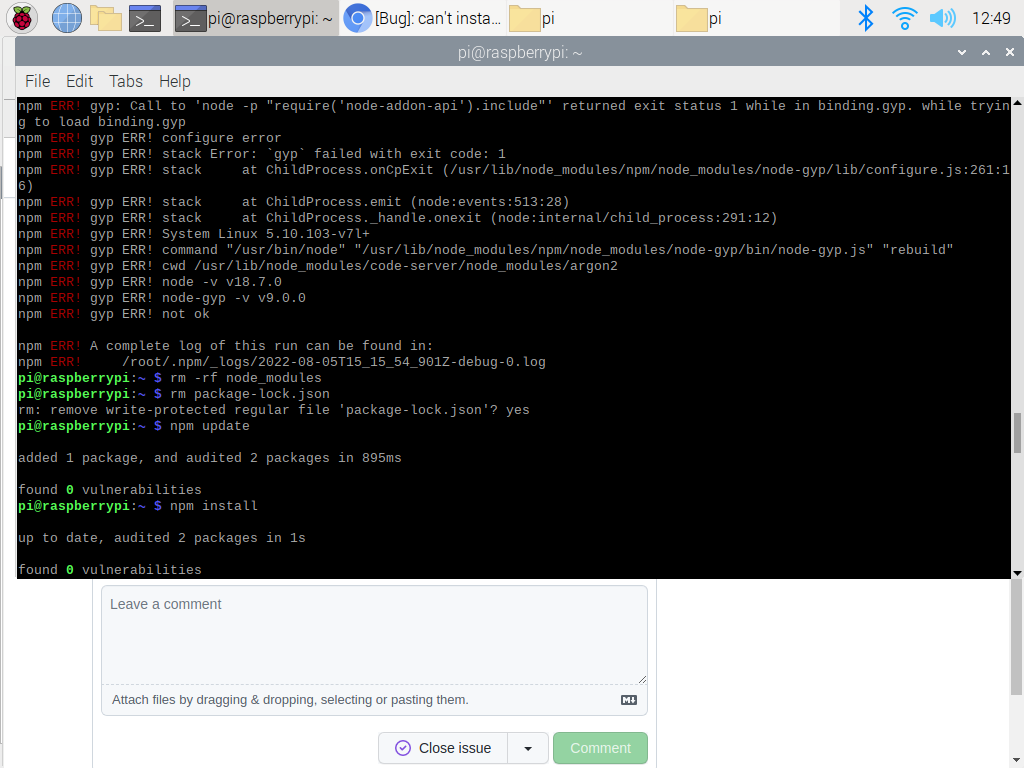Image resolution: width=1024 pixels, height=768 pixels.
Task: Click the 'npm update' command text
Action: coord(210,426)
